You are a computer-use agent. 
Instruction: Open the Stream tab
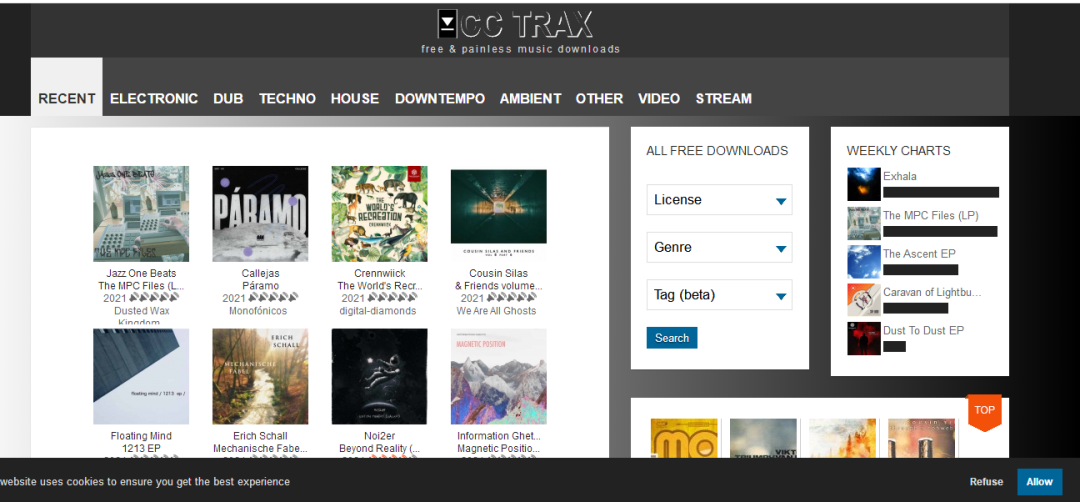(723, 98)
